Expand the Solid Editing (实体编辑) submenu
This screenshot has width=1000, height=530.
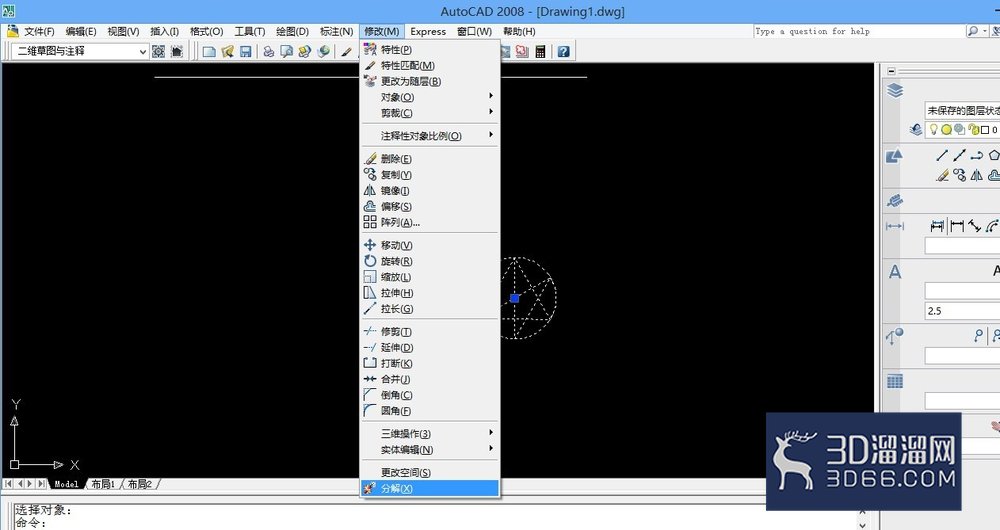429,450
